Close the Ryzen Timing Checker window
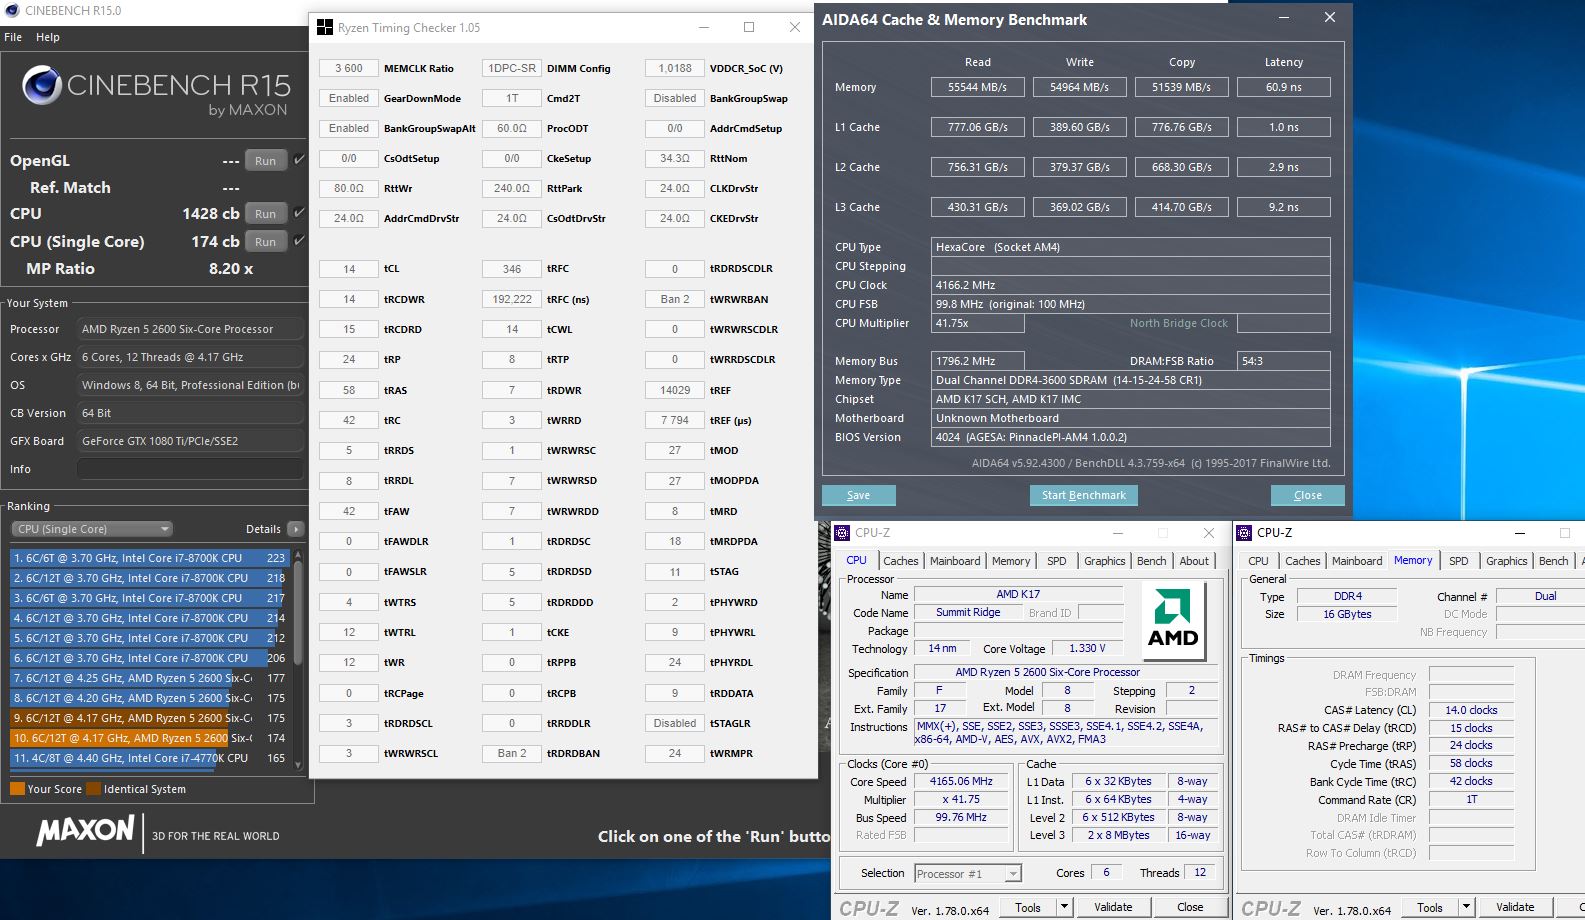 (795, 27)
